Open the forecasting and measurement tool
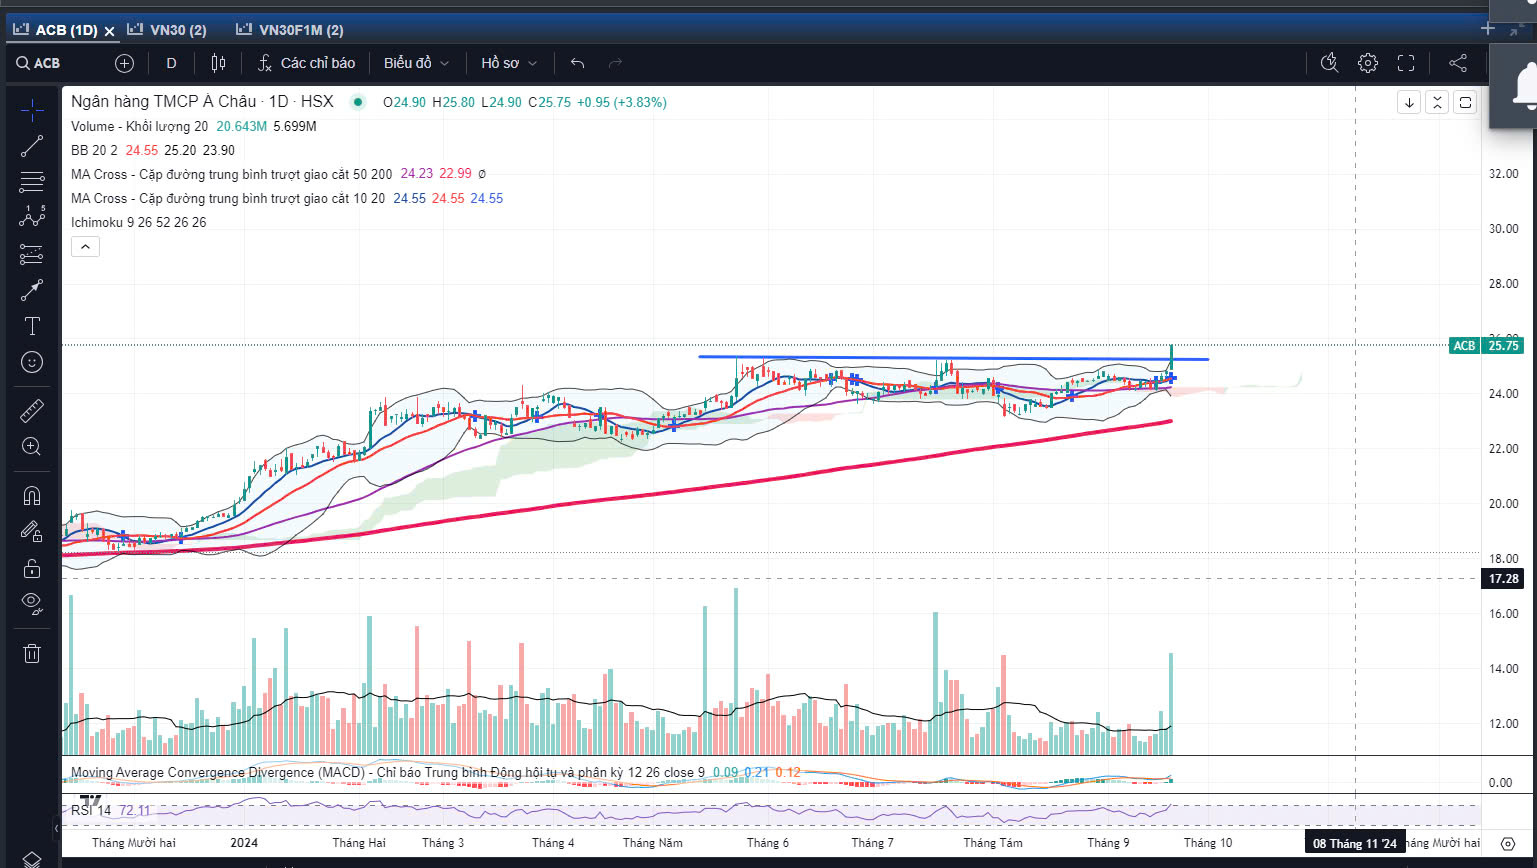The width and height of the screenshot is (1537, 868). (32, 254)
